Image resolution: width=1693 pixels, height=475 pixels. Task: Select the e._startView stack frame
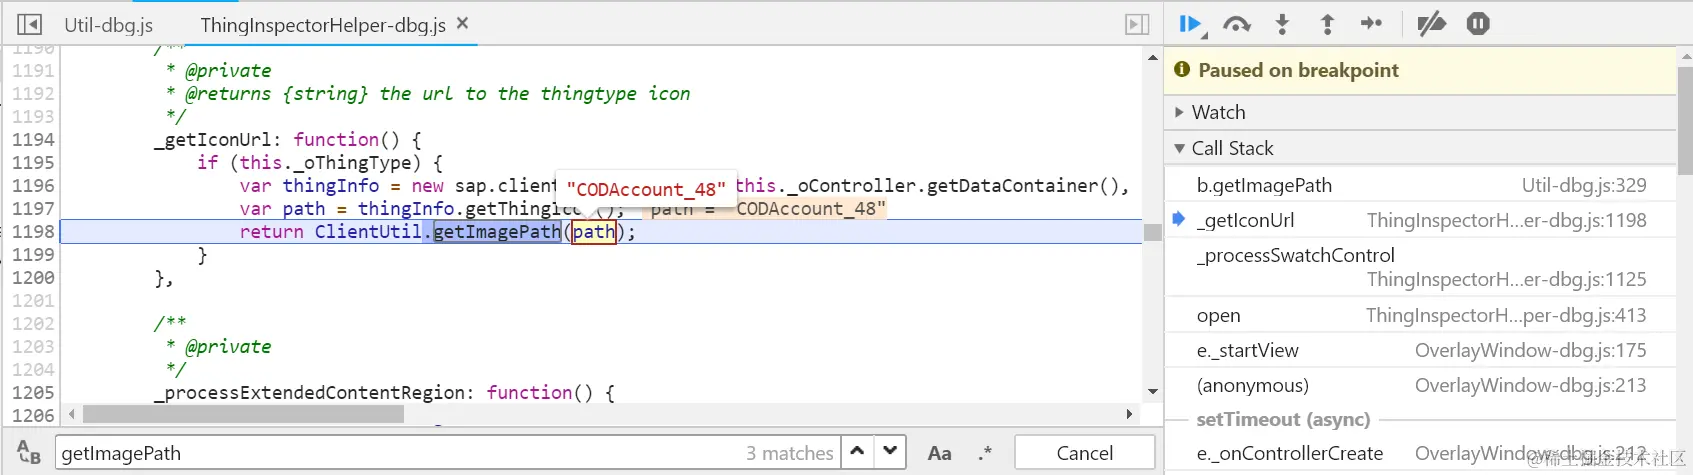1420,350
